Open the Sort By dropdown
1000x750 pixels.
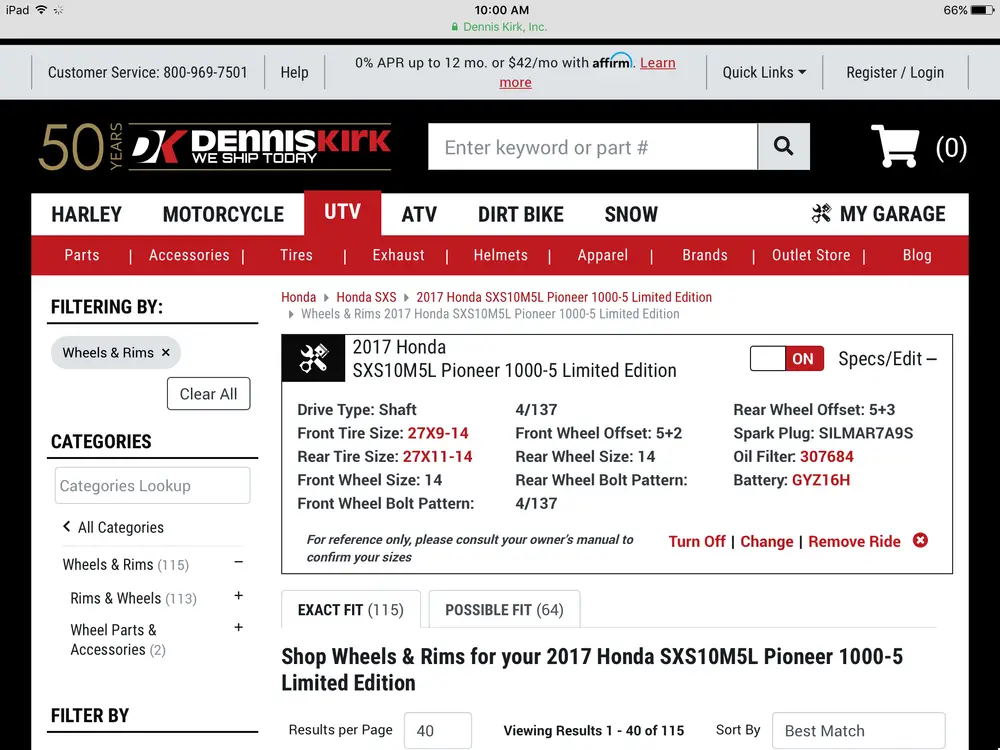pos(858,730)
